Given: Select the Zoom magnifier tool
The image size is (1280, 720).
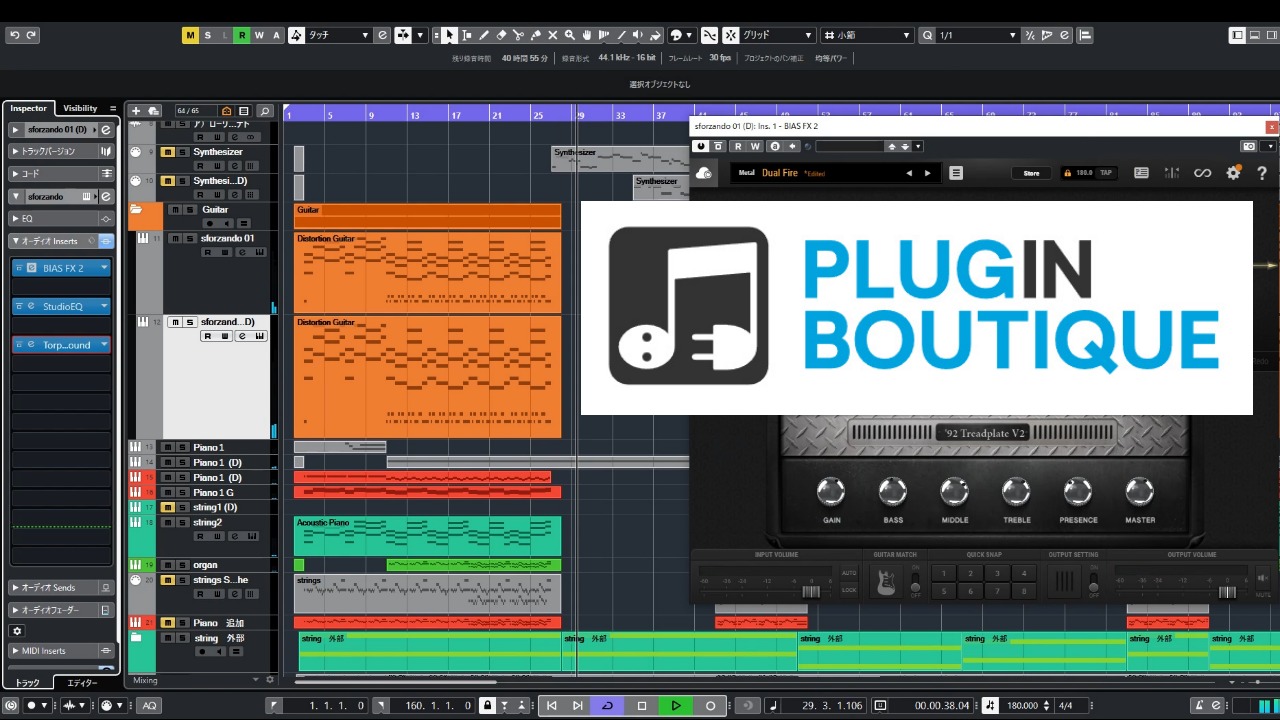Looking at the screenshot, I should (x=569, y=35).
